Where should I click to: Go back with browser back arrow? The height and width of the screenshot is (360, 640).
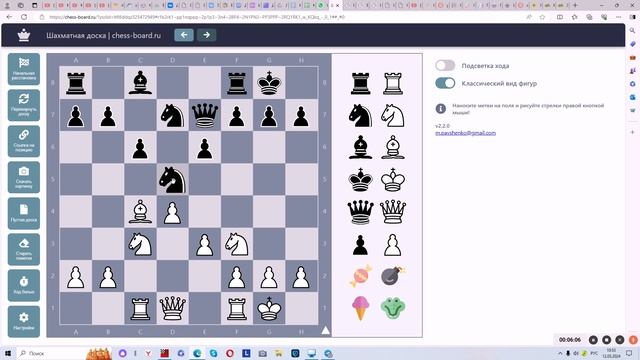tap(9, 17)
